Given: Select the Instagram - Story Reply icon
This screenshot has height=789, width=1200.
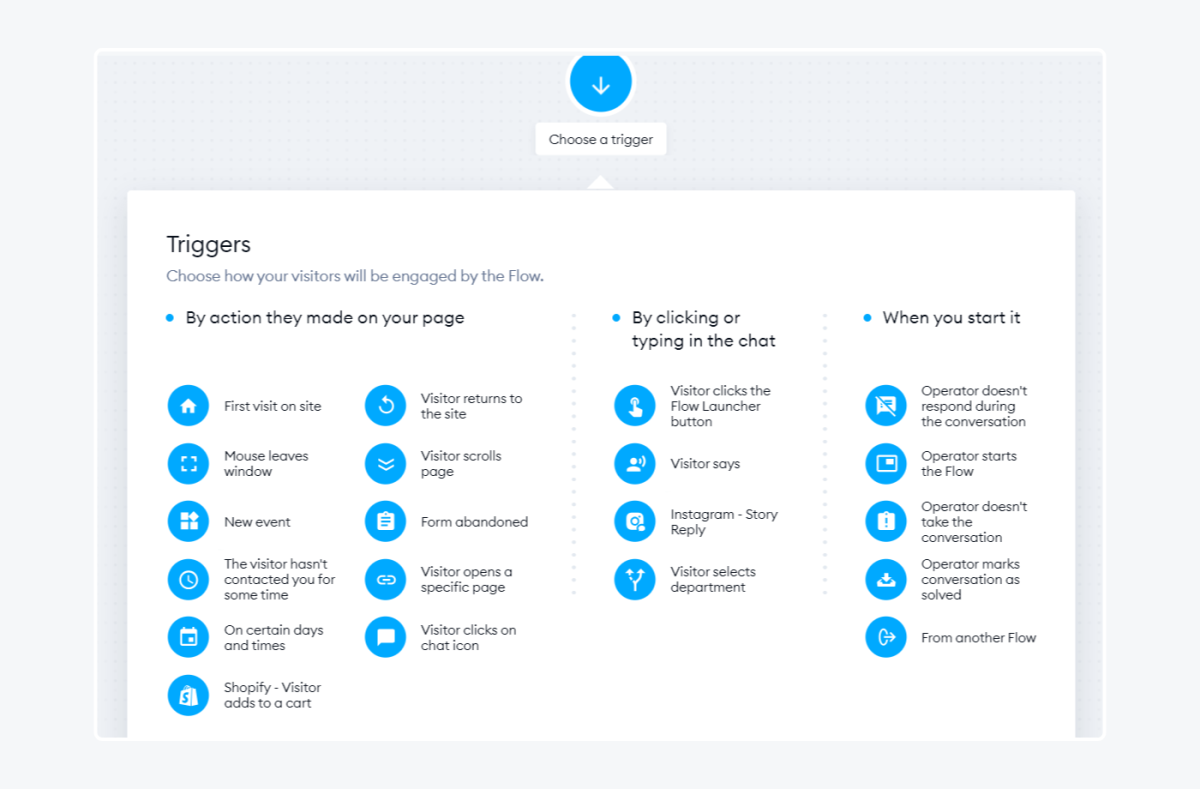Looking at the screenshot, I should [x=635, y=521].
